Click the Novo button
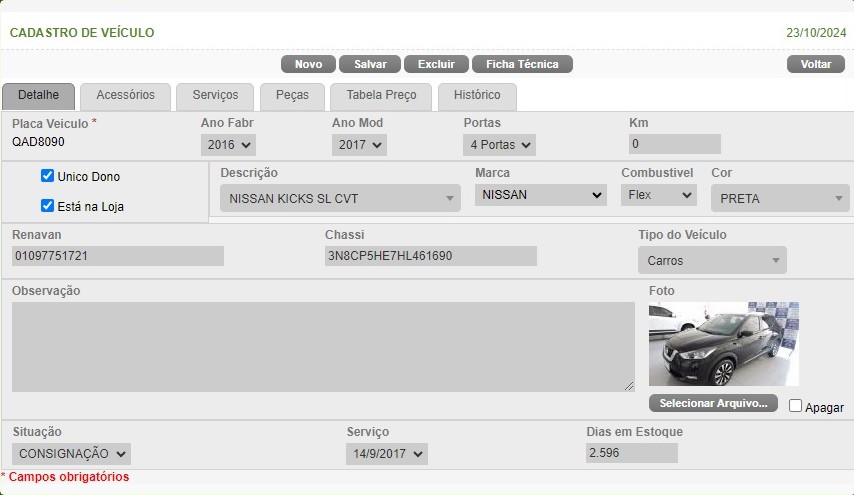The height and width of the screenshot is (495, 854). 308,64
